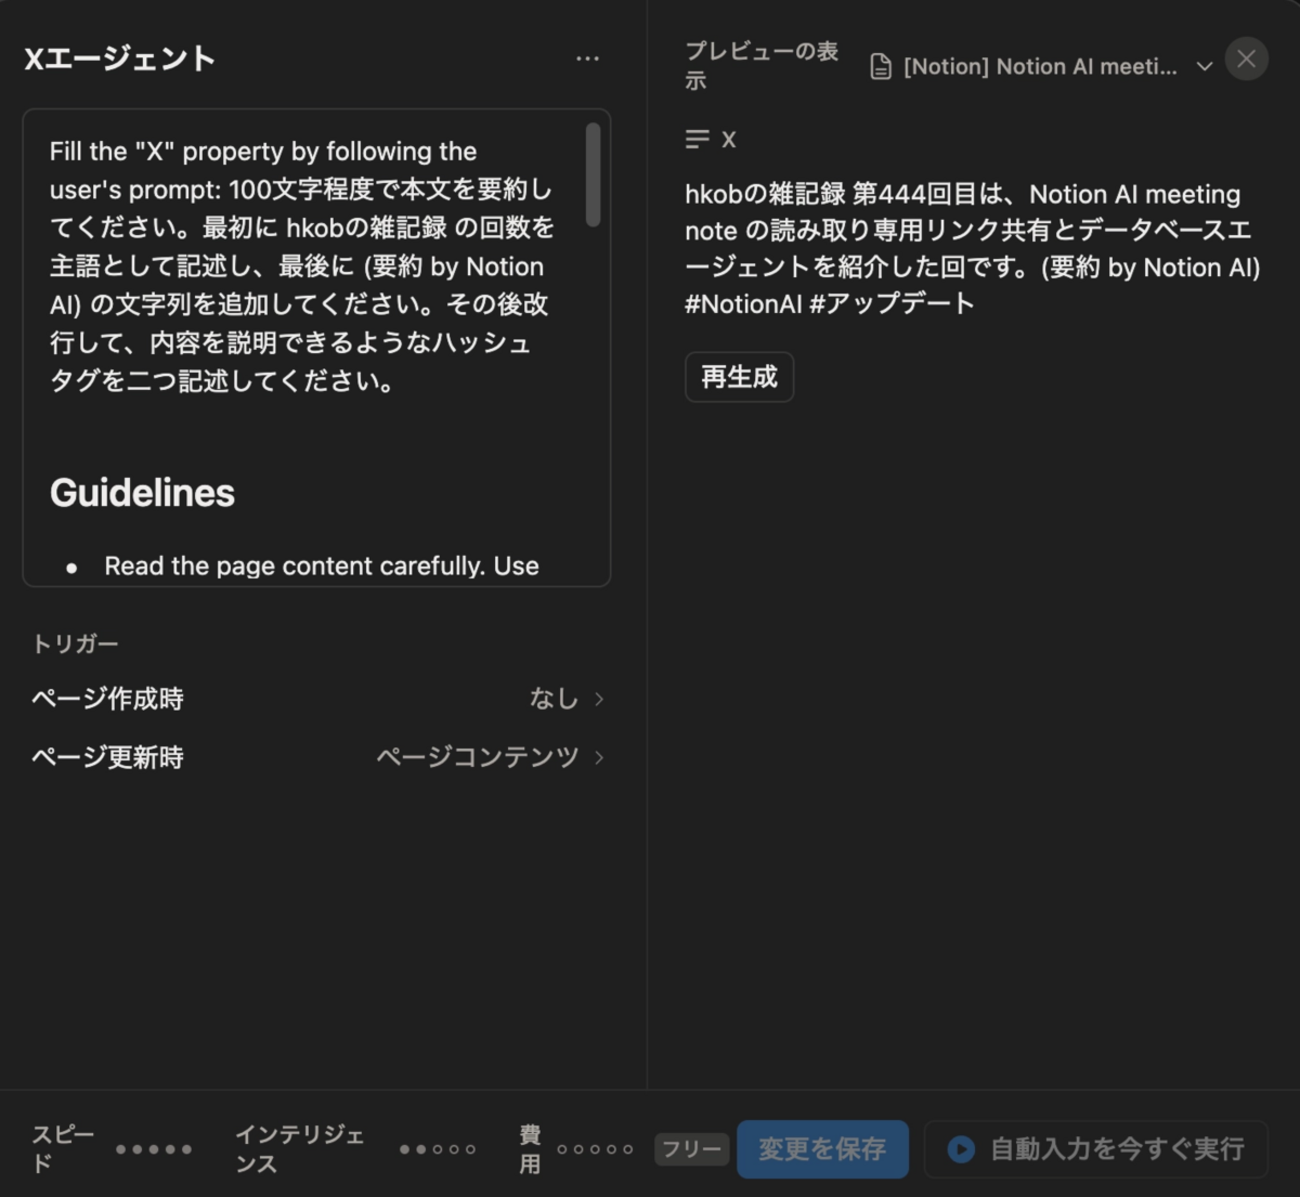This screenshot has height=1197, width=1300.
Task: Click the プレビューの表示 label
Action: coord(762,66)
